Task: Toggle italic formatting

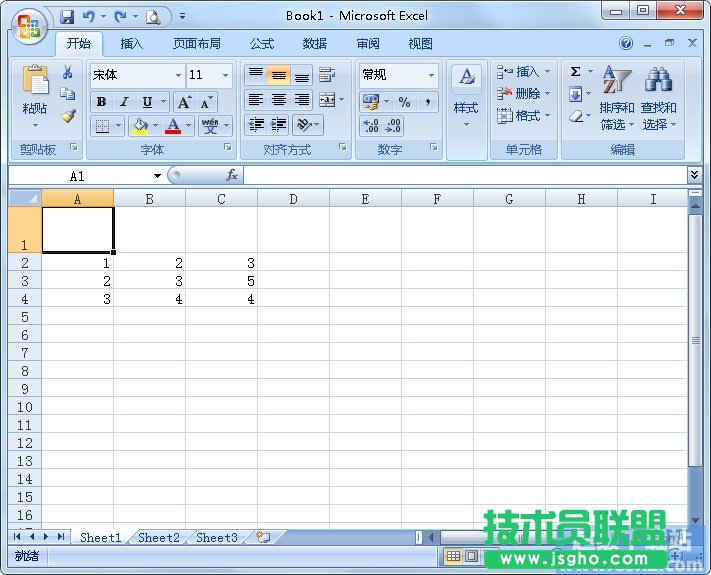Action: pos(124,102)
